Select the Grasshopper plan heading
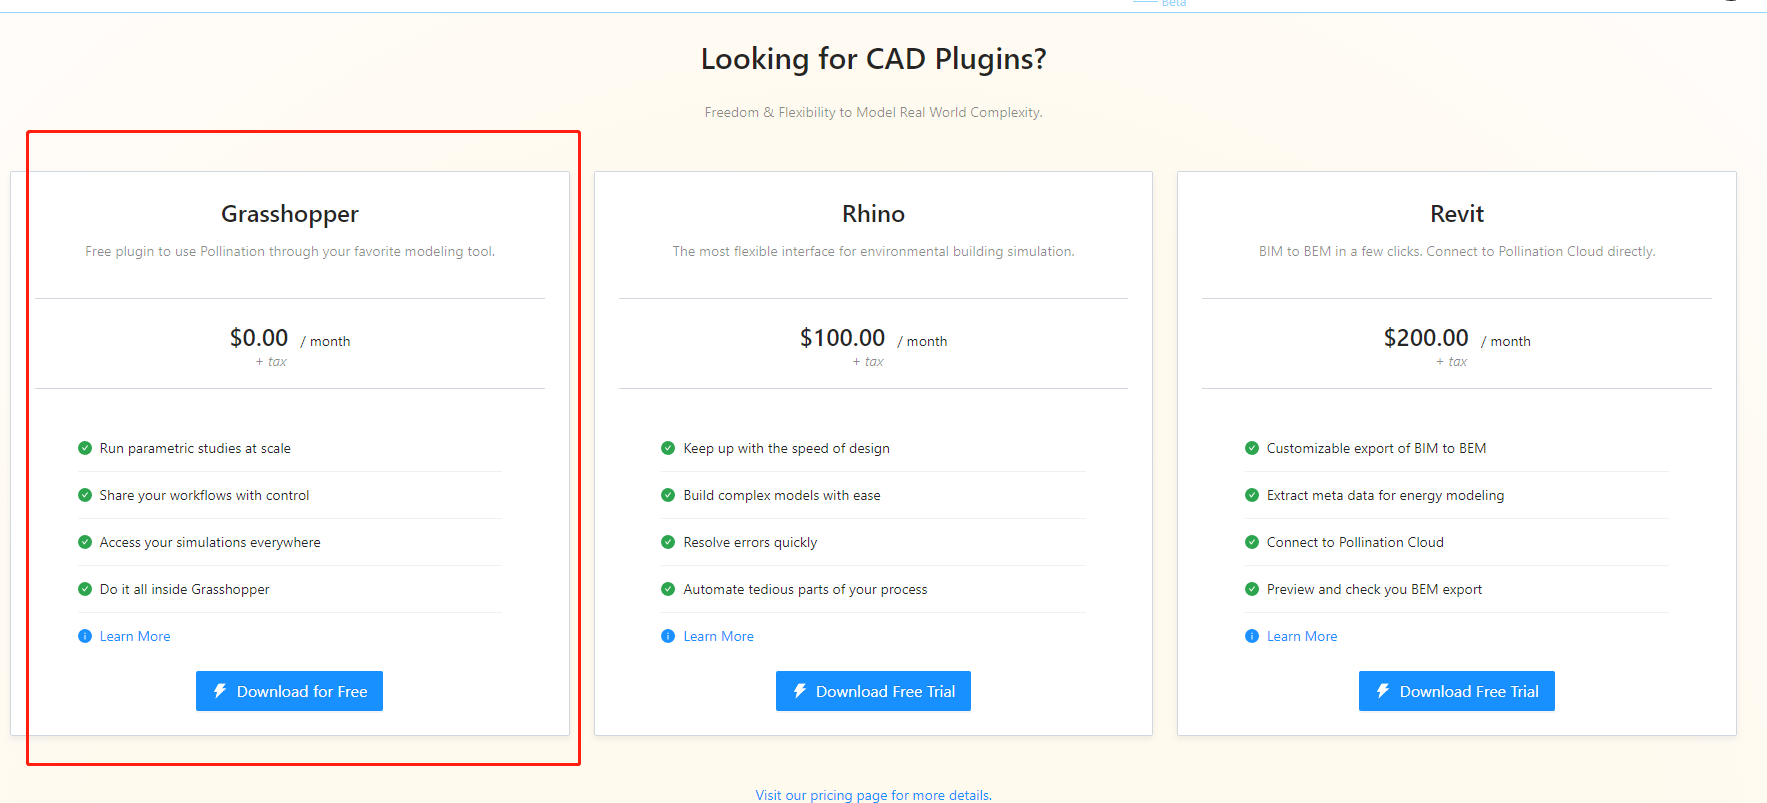The height and width of the screenshot is (803, 1767). pos(290,214)
